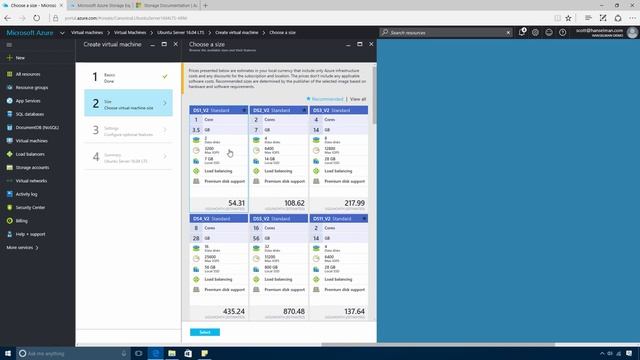Open App Services in sidebar
The height and width of the screenshot is (360, 640).
(28, 101)
